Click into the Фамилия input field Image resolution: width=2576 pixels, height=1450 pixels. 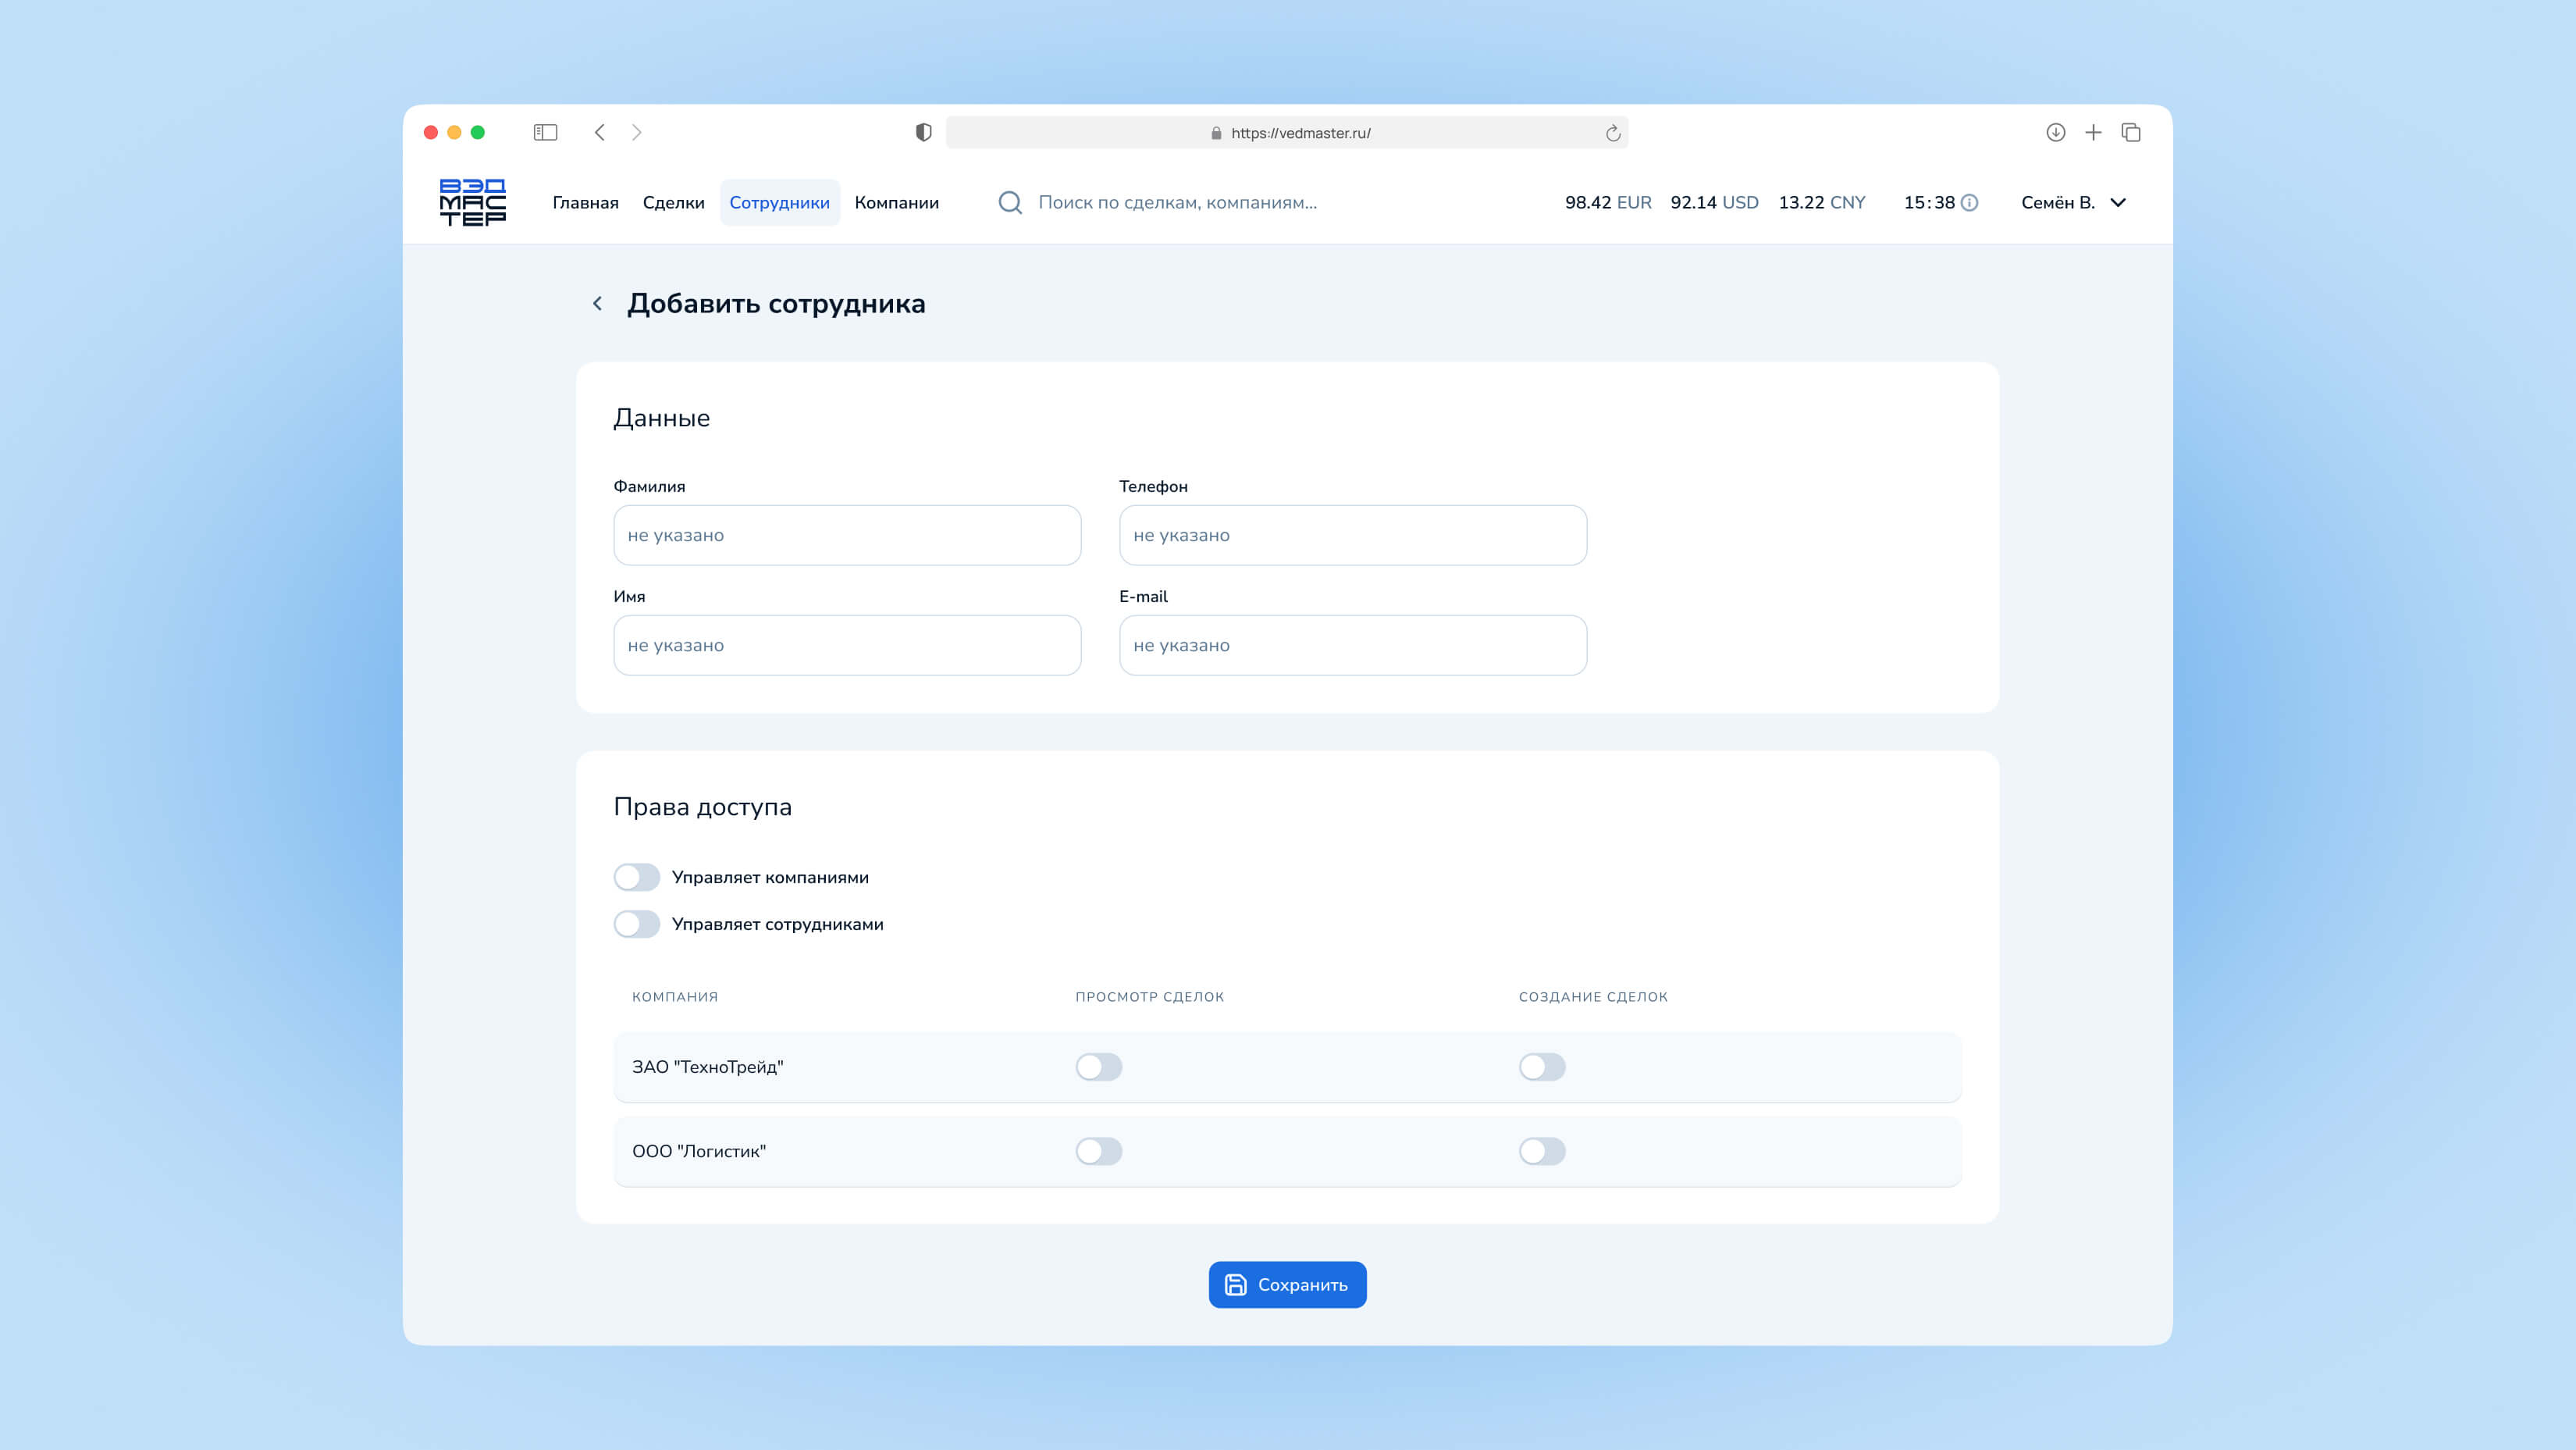coord(847,535)
